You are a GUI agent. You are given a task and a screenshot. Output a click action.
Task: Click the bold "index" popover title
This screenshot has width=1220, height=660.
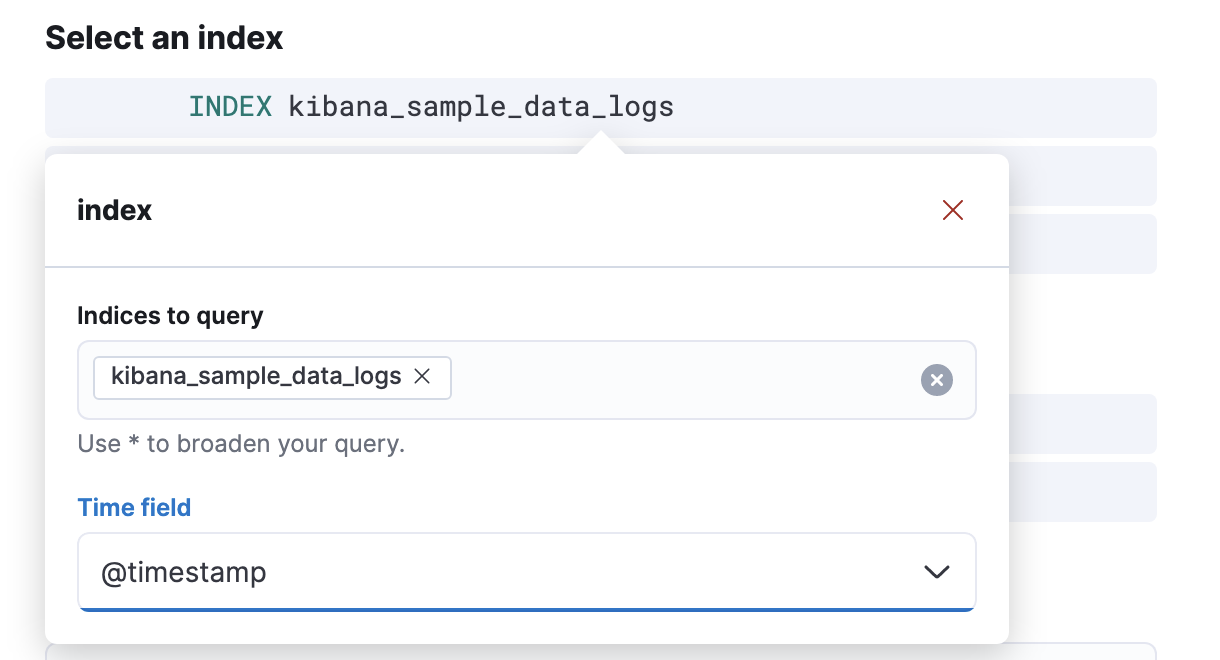coord(114,211)
